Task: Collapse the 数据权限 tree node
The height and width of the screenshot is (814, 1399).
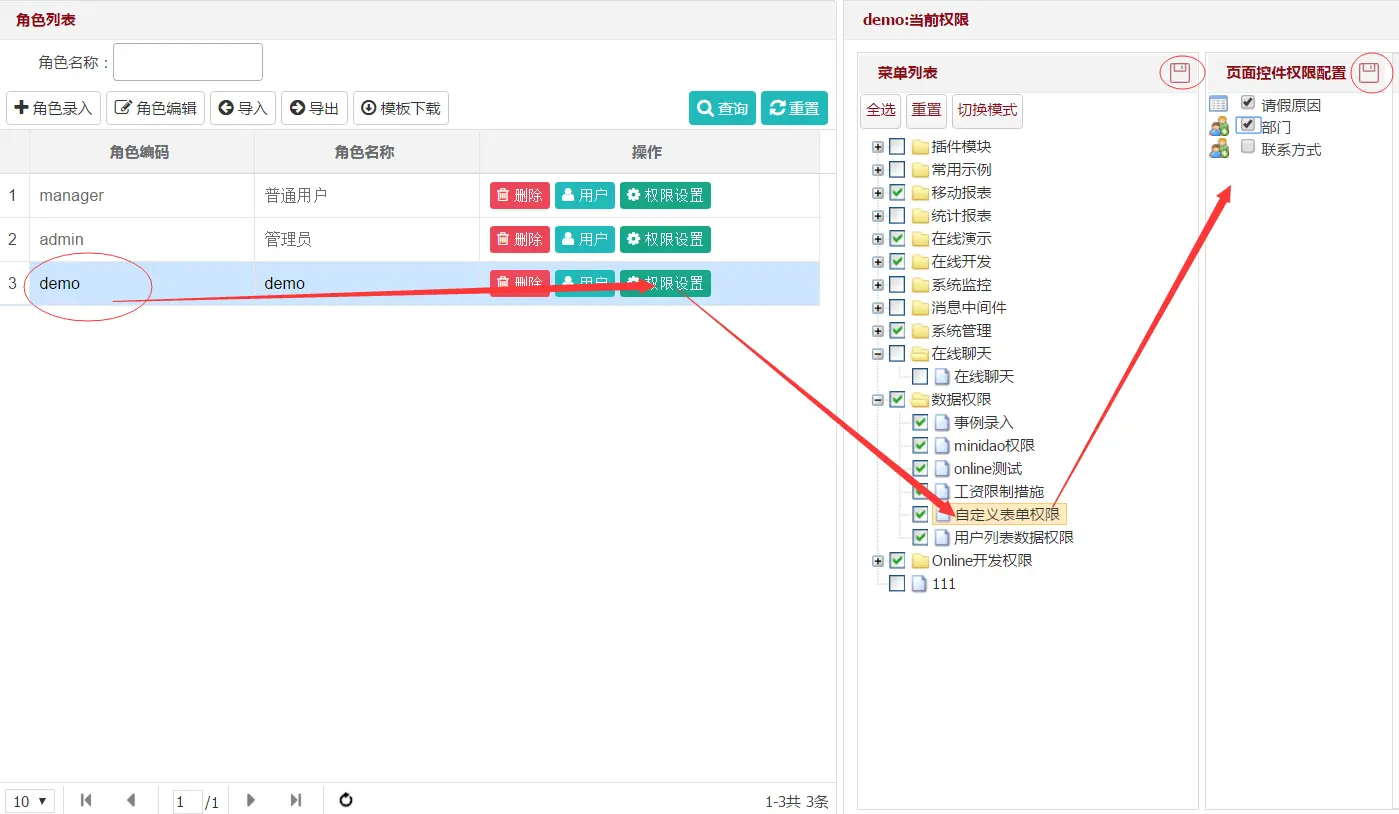Action: tap(878, 399)
